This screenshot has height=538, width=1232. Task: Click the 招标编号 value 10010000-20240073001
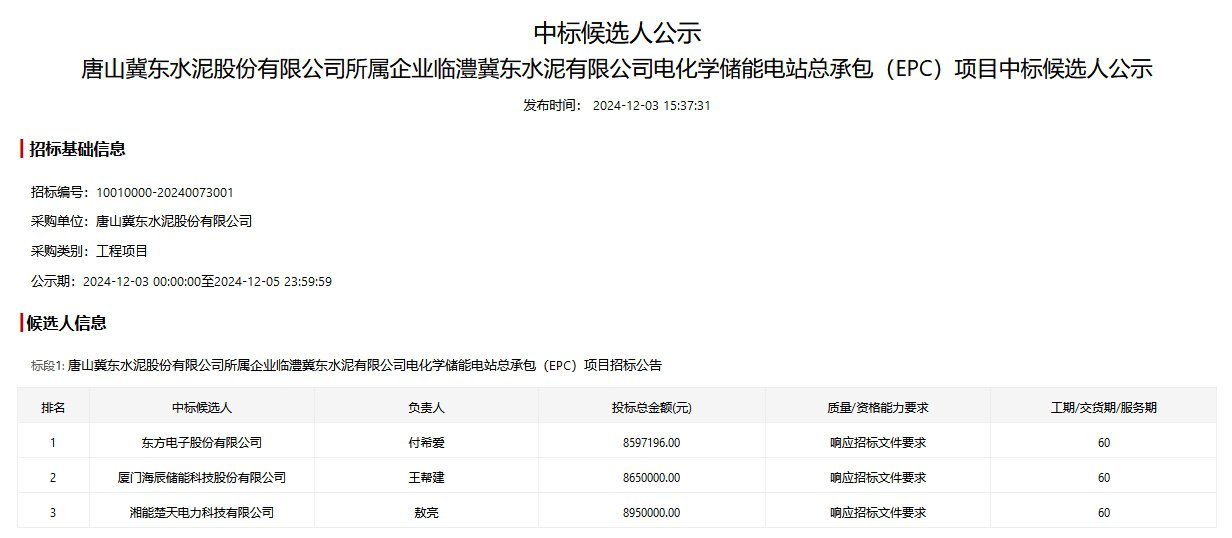[164, 192]
